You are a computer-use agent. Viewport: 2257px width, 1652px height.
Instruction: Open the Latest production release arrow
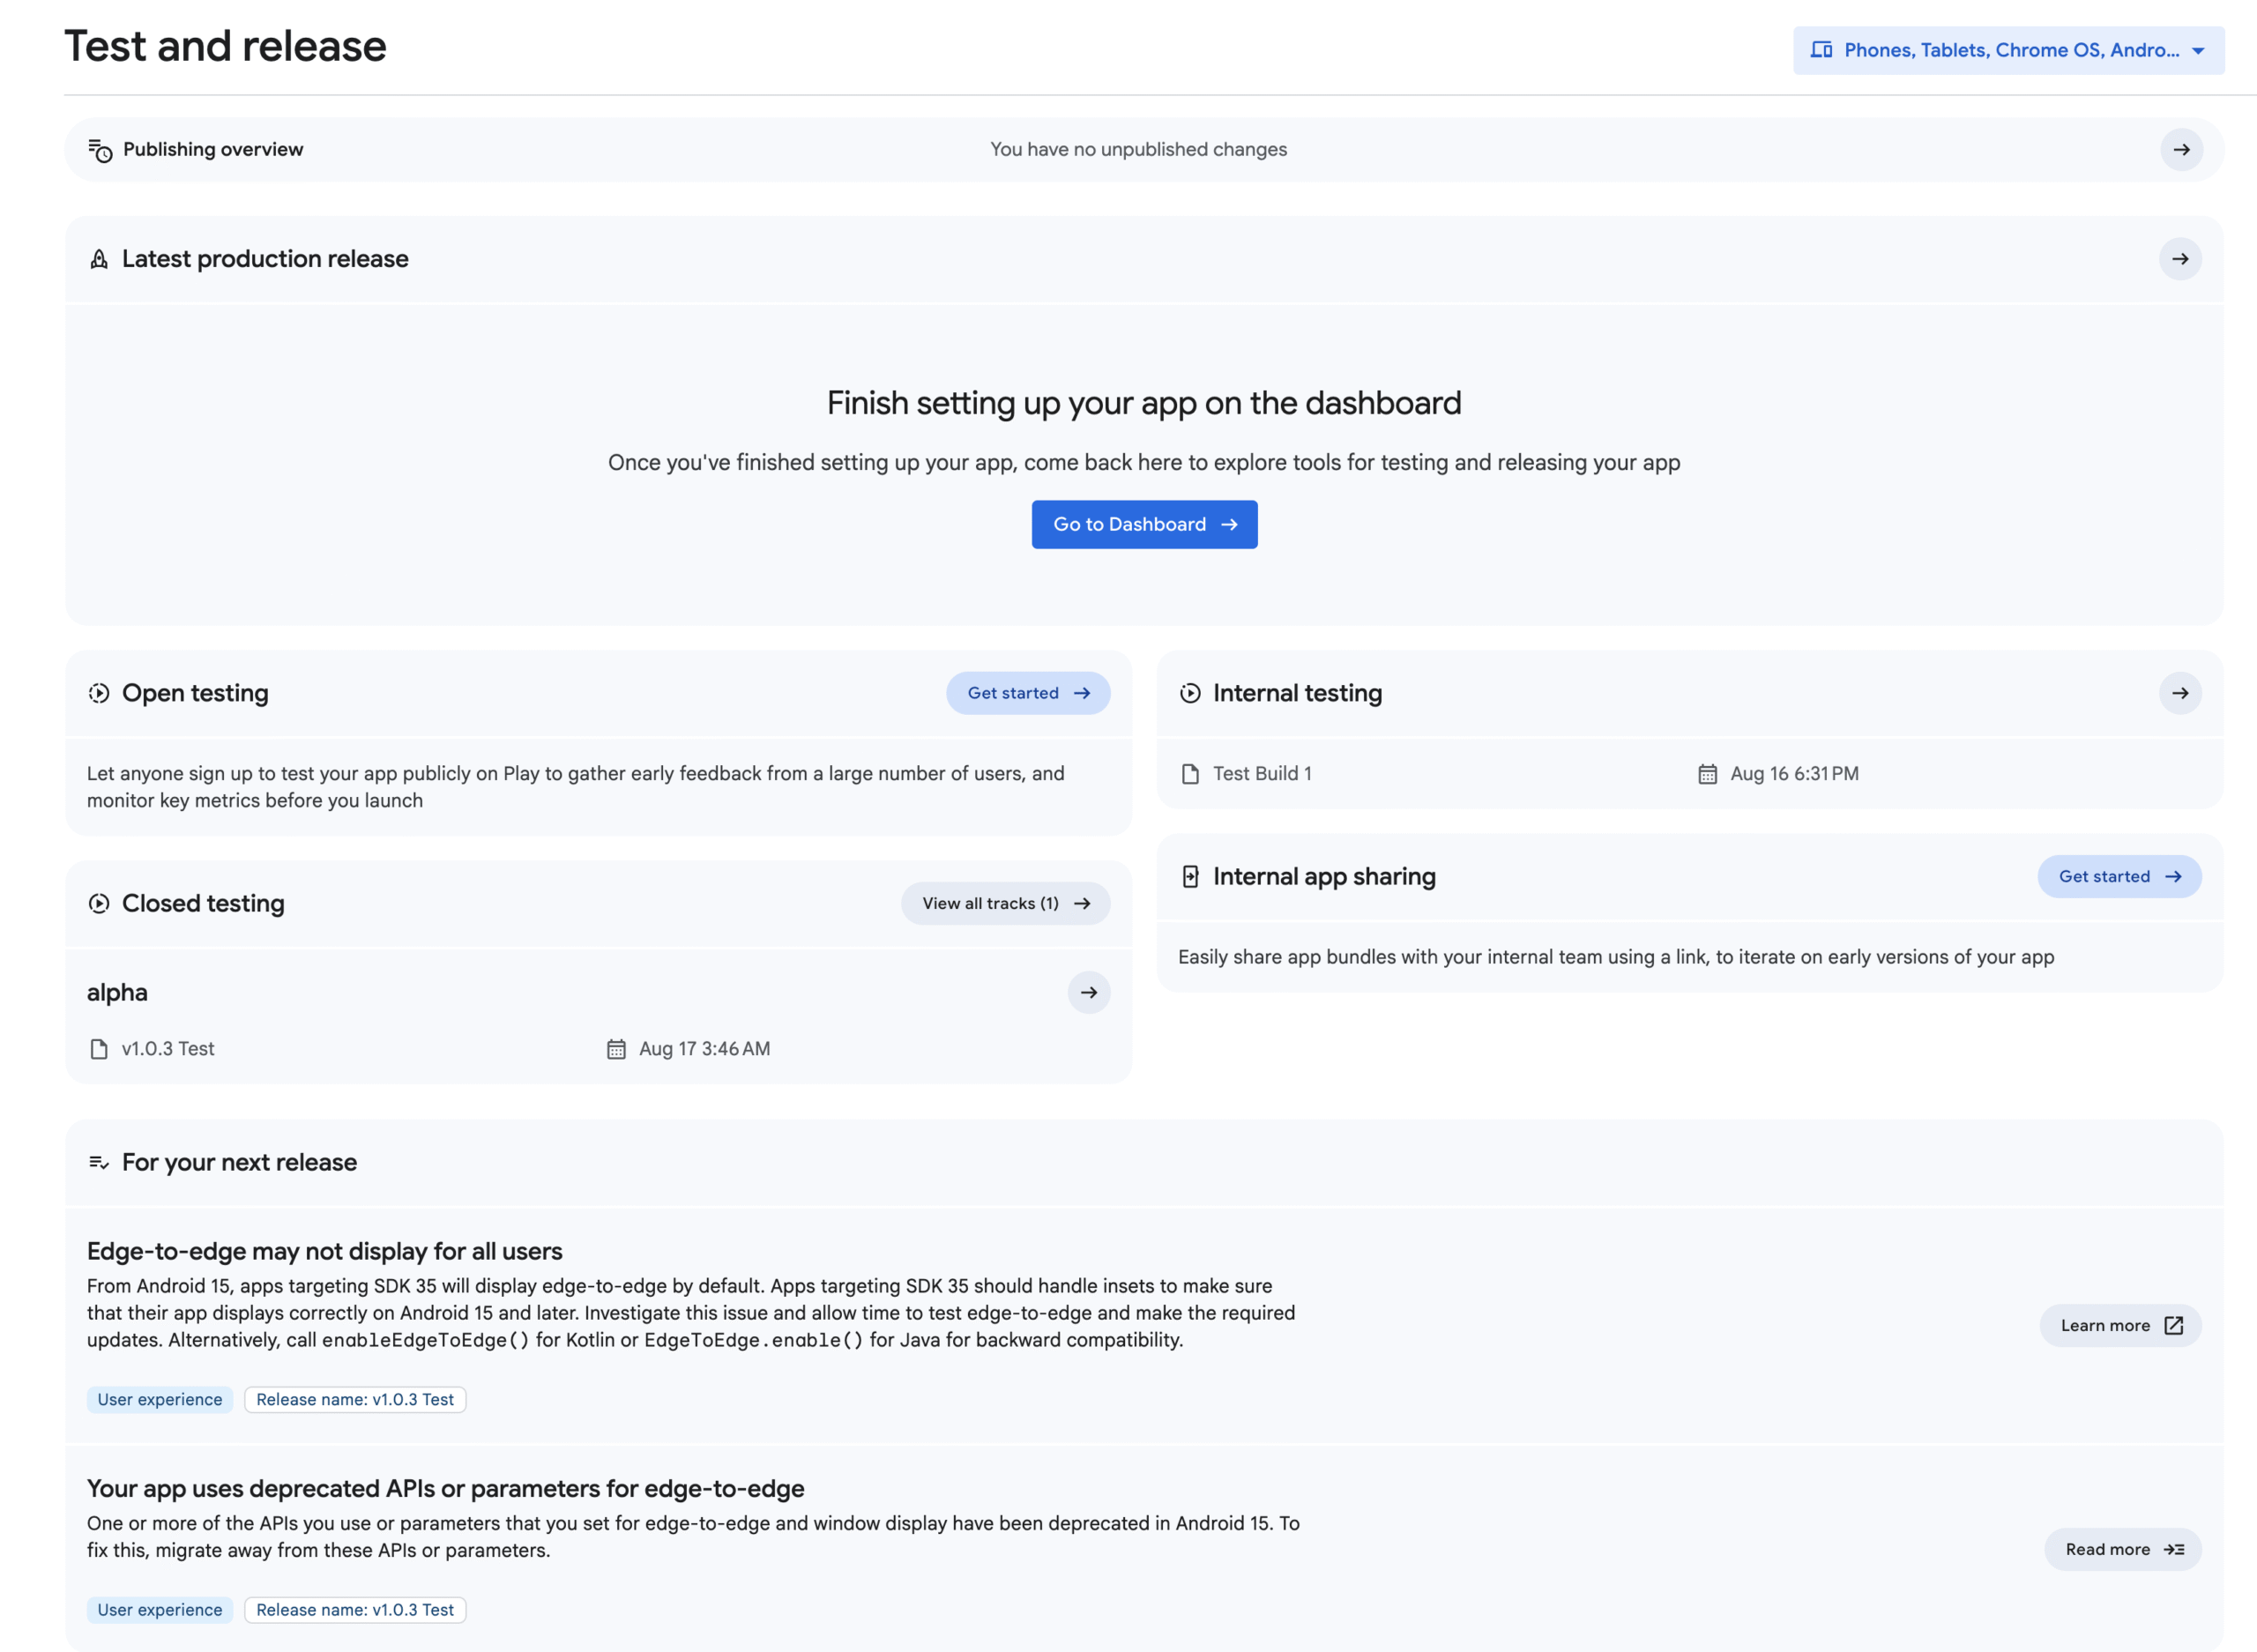2180,259
